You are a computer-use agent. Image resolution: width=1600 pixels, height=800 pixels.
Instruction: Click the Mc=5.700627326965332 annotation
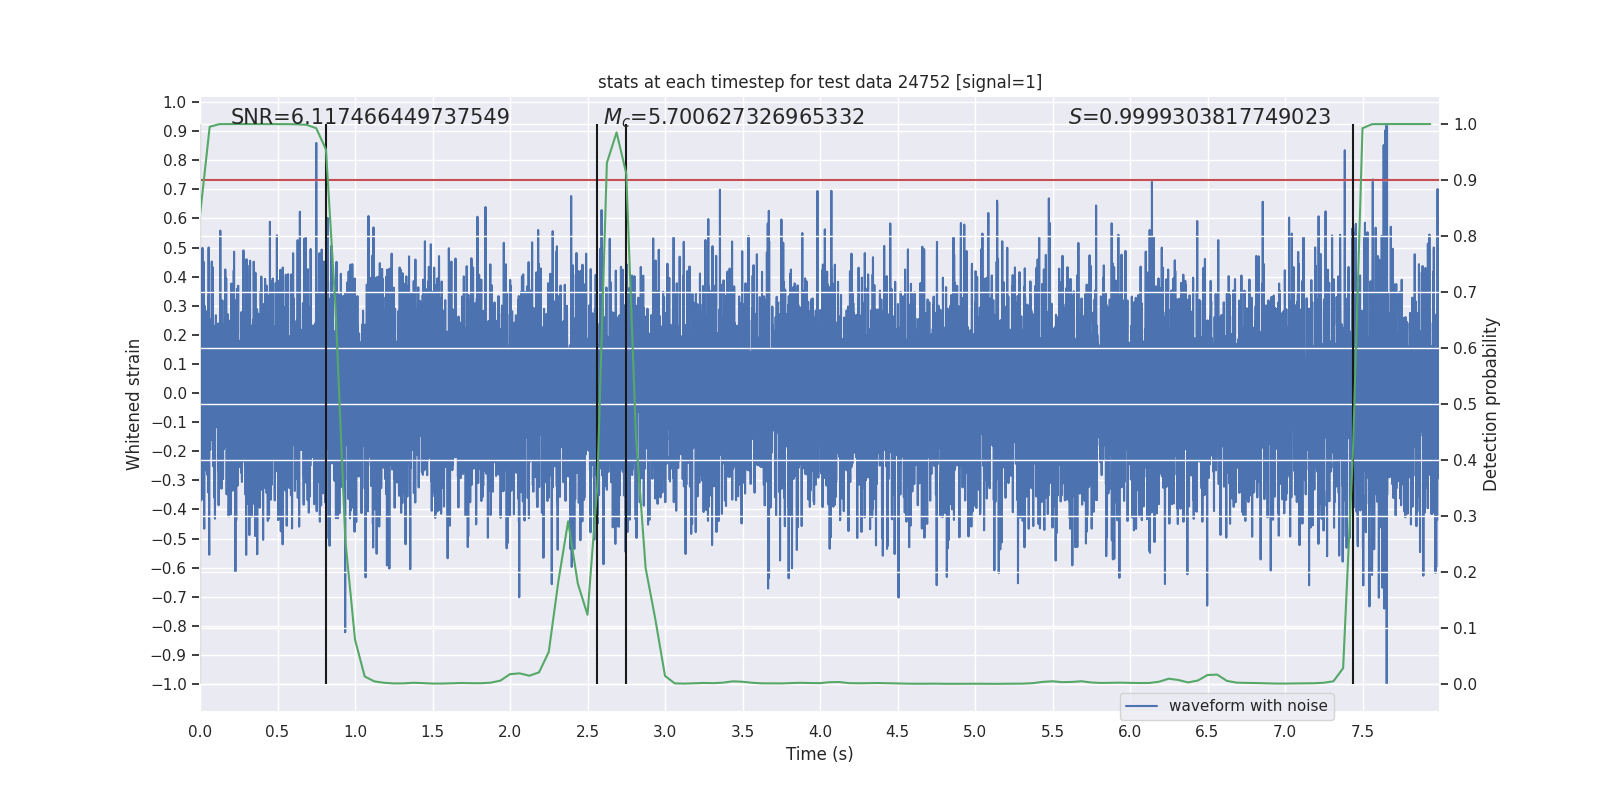click(x=734, y=117)
